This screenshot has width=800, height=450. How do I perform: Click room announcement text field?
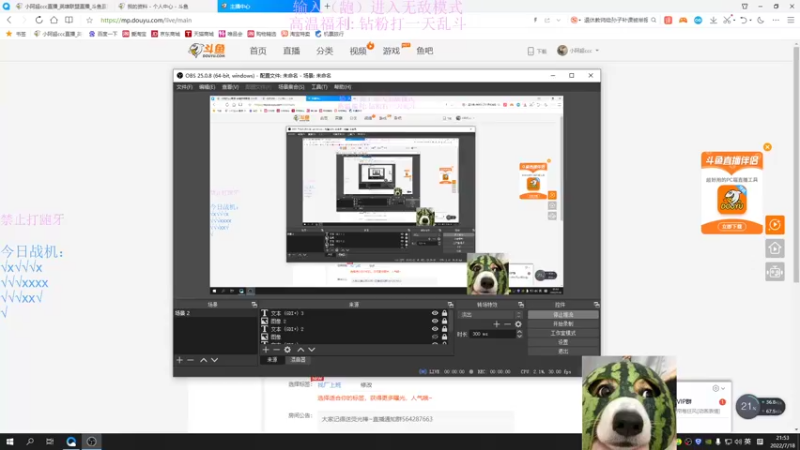pos(415,419)
